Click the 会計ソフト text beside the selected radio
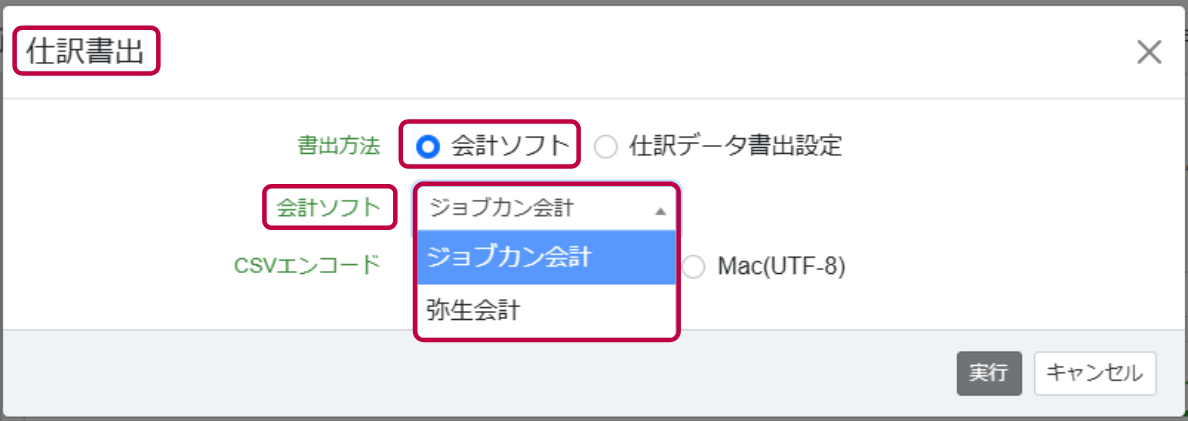The width and height of the screenshot is (1188, 421). pyautogui.click(x=509, y=145)
